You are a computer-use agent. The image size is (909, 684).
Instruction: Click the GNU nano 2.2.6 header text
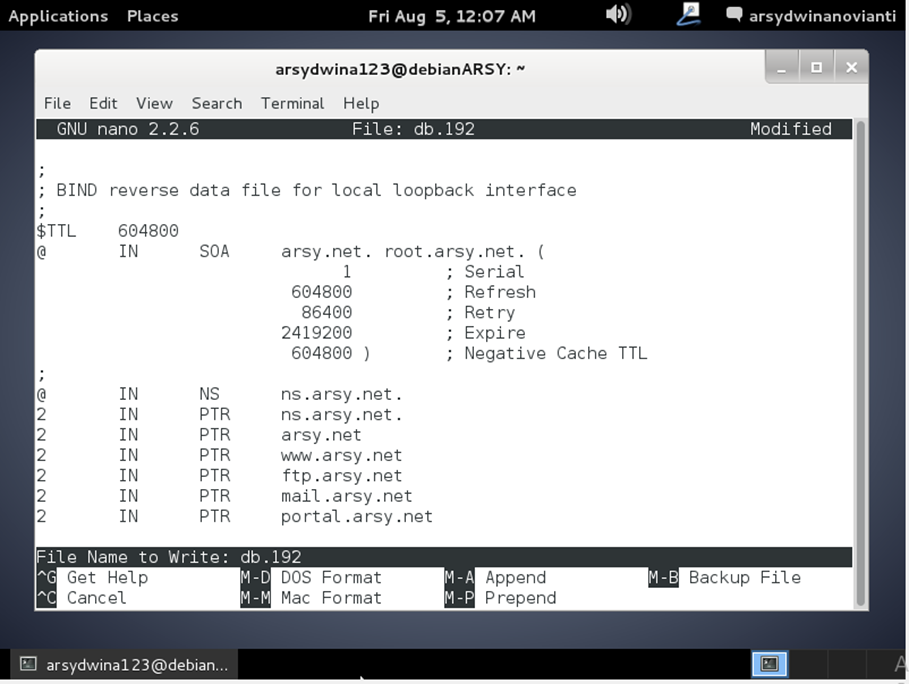(x=128, y=129)
